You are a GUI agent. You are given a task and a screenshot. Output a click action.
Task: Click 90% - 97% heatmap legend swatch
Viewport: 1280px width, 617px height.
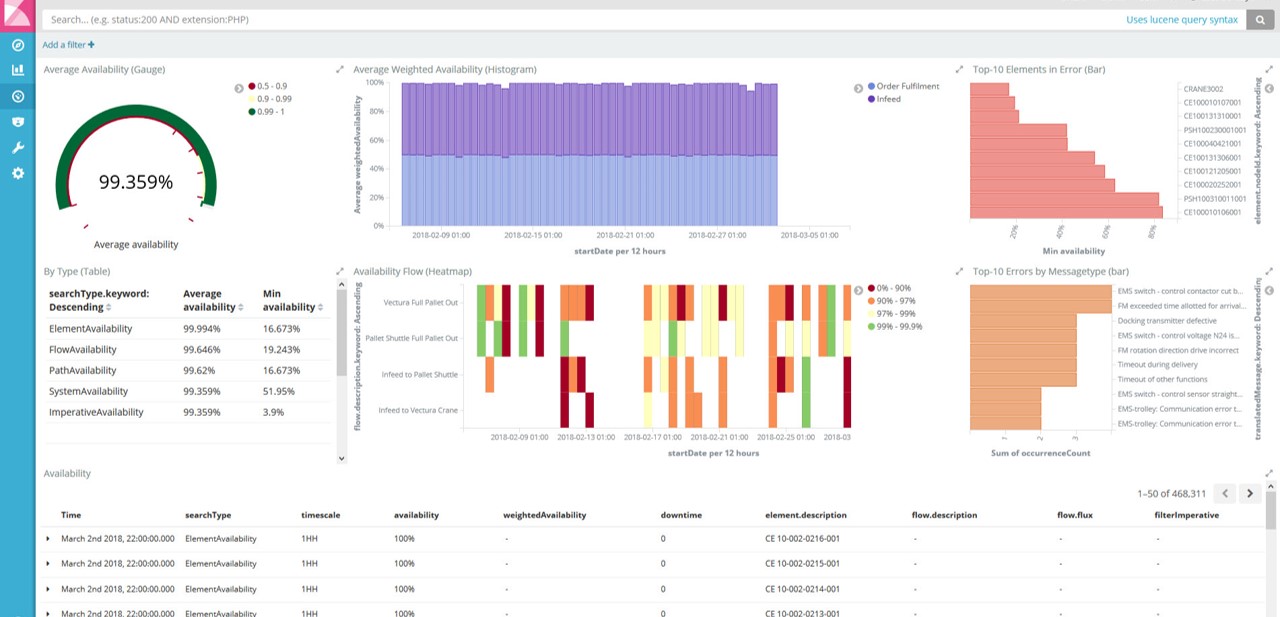pos(871,301)
